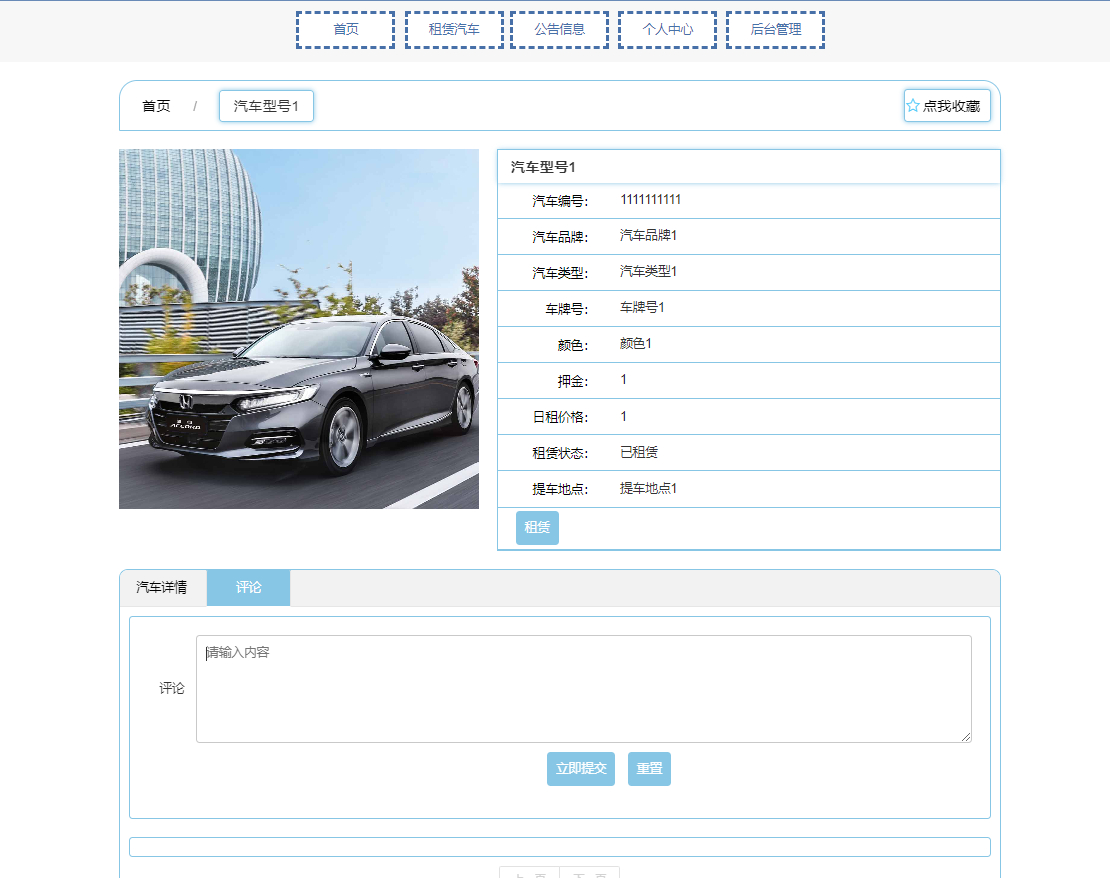Click the star icon to favorite
The width and height of the screenshot is (1110, 878).
click(913, 106)
